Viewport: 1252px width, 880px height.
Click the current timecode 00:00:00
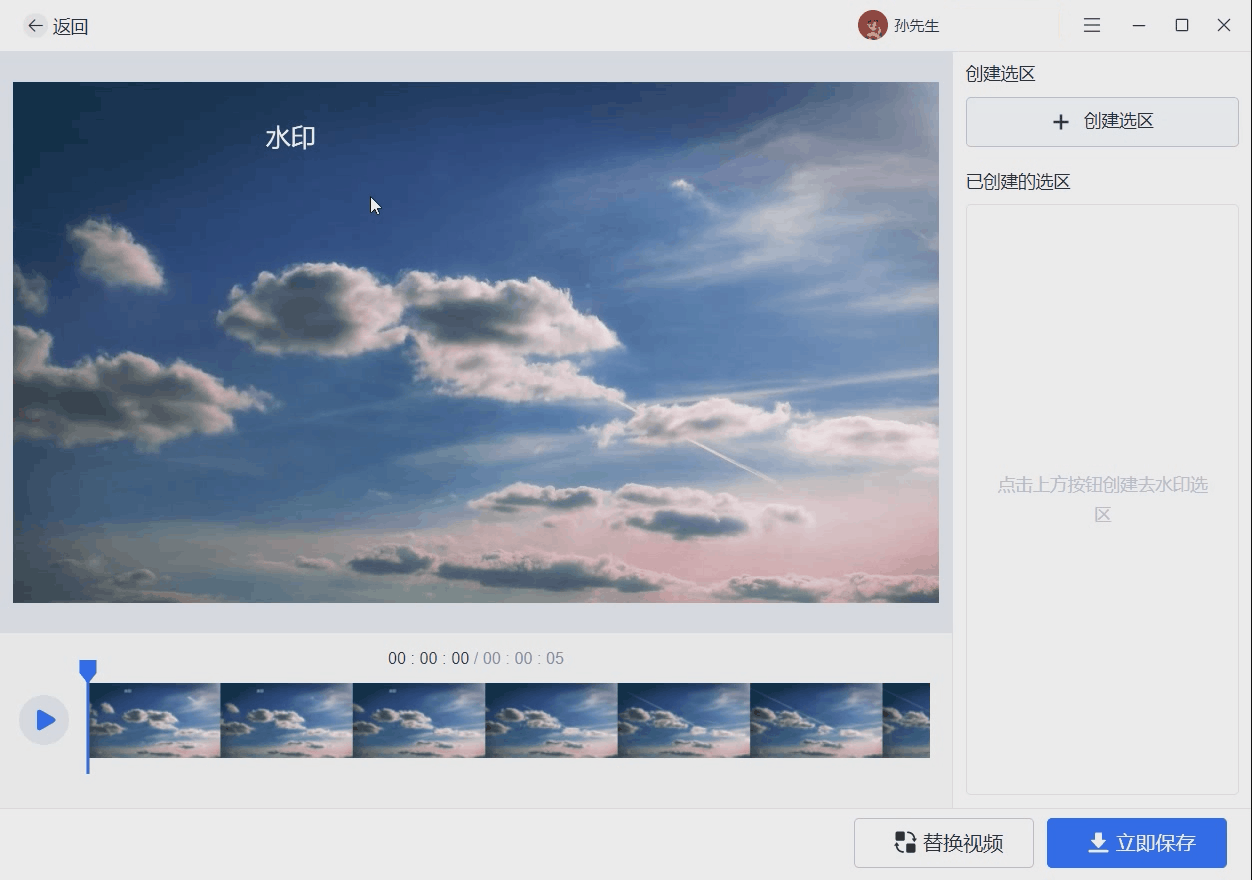[428, 659]
